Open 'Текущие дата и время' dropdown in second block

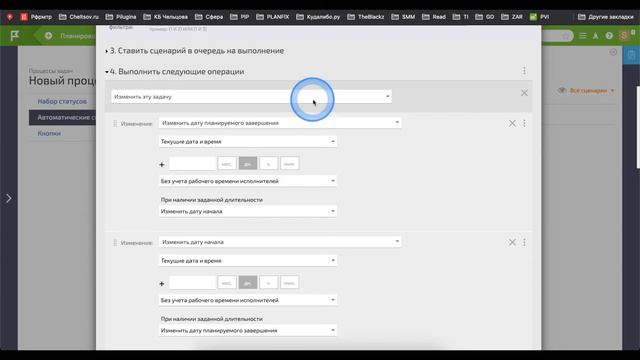(248, 260)
